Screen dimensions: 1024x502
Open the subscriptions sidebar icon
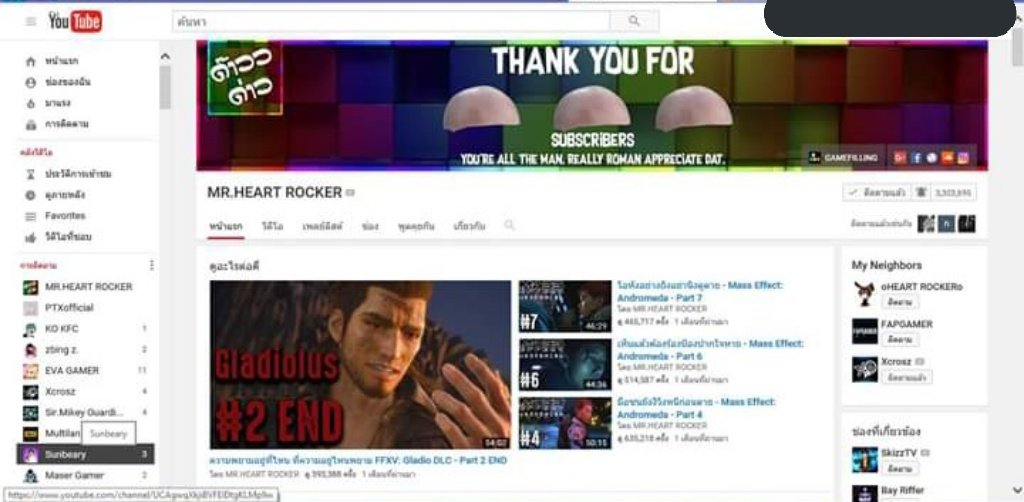click(x=30, y=124)
